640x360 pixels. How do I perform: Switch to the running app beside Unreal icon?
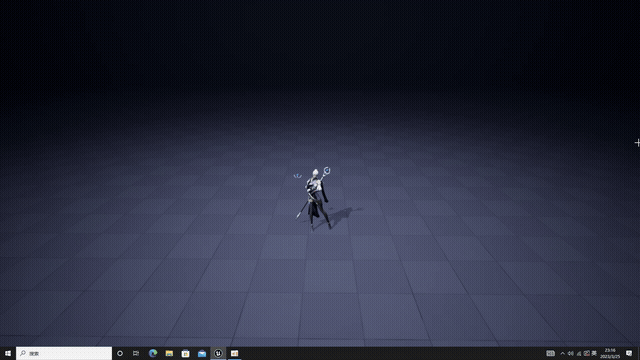tap(235, 353)
